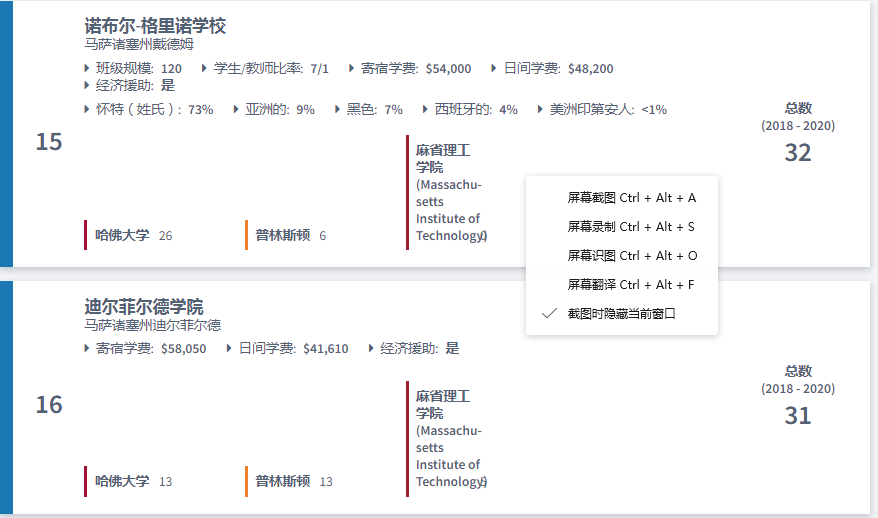This screenshot has width=878, height=518.
Task: Click 普林斯顿 with count 13
Action: tap(282, 482)
